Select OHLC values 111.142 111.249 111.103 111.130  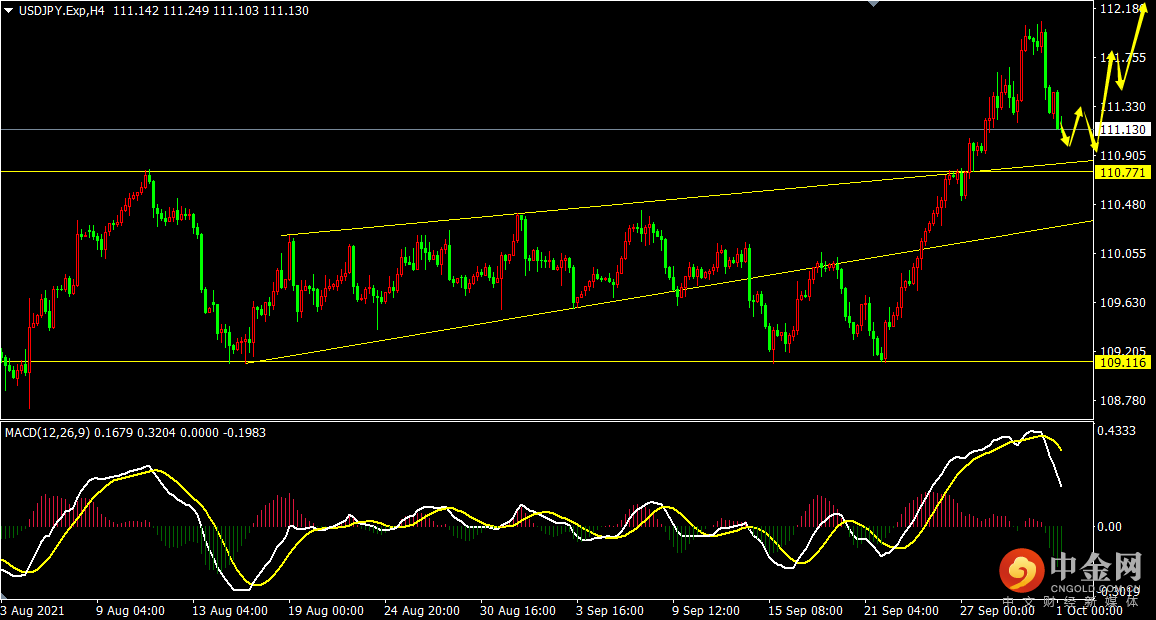click(211, 11)
